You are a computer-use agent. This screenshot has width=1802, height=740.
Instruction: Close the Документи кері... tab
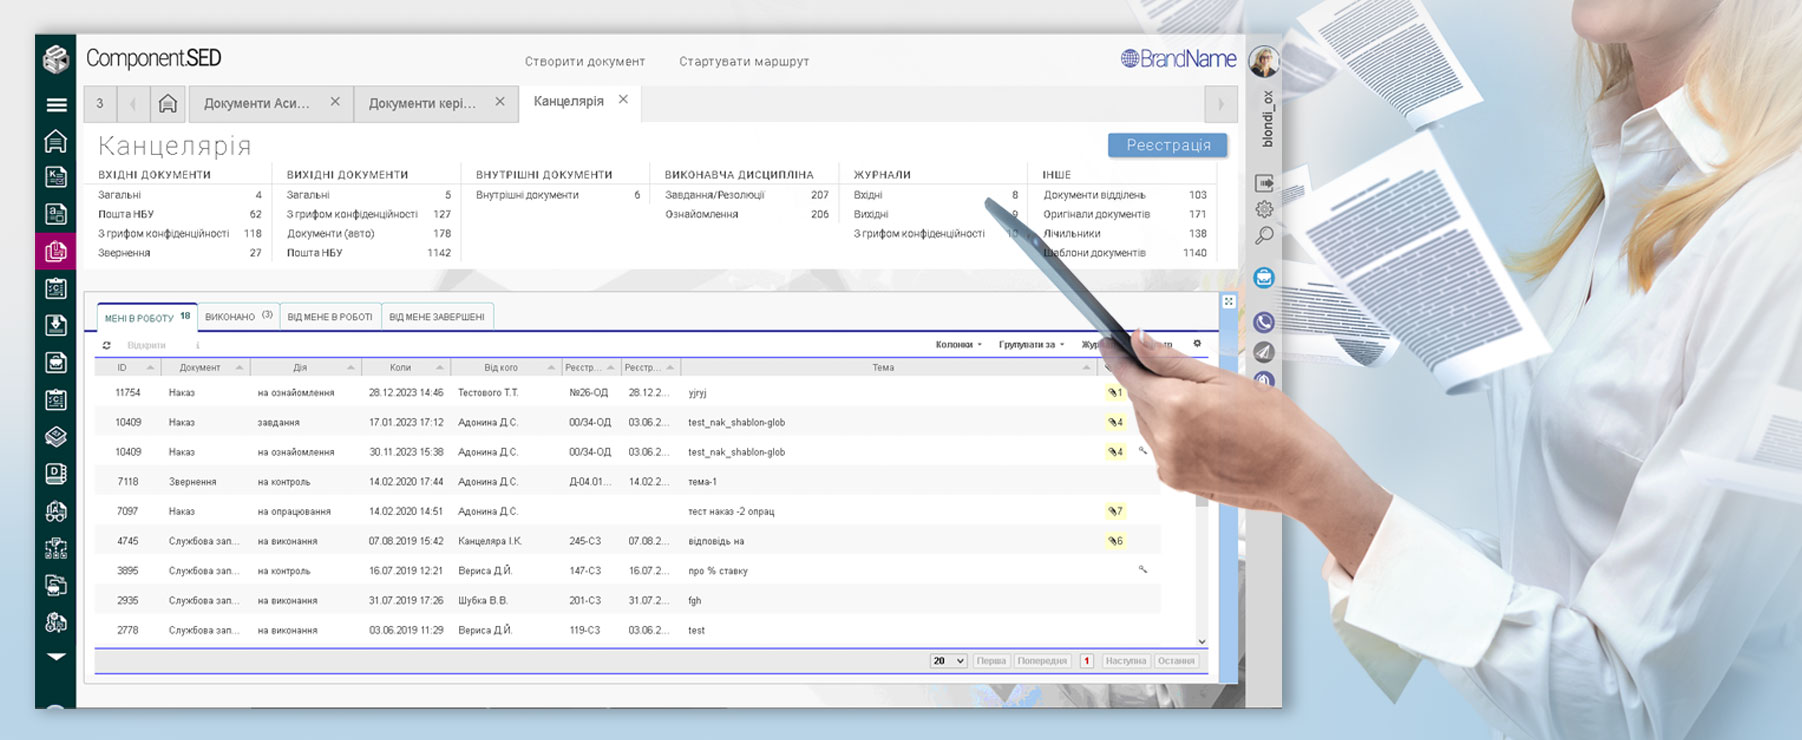tap(500, 102)
